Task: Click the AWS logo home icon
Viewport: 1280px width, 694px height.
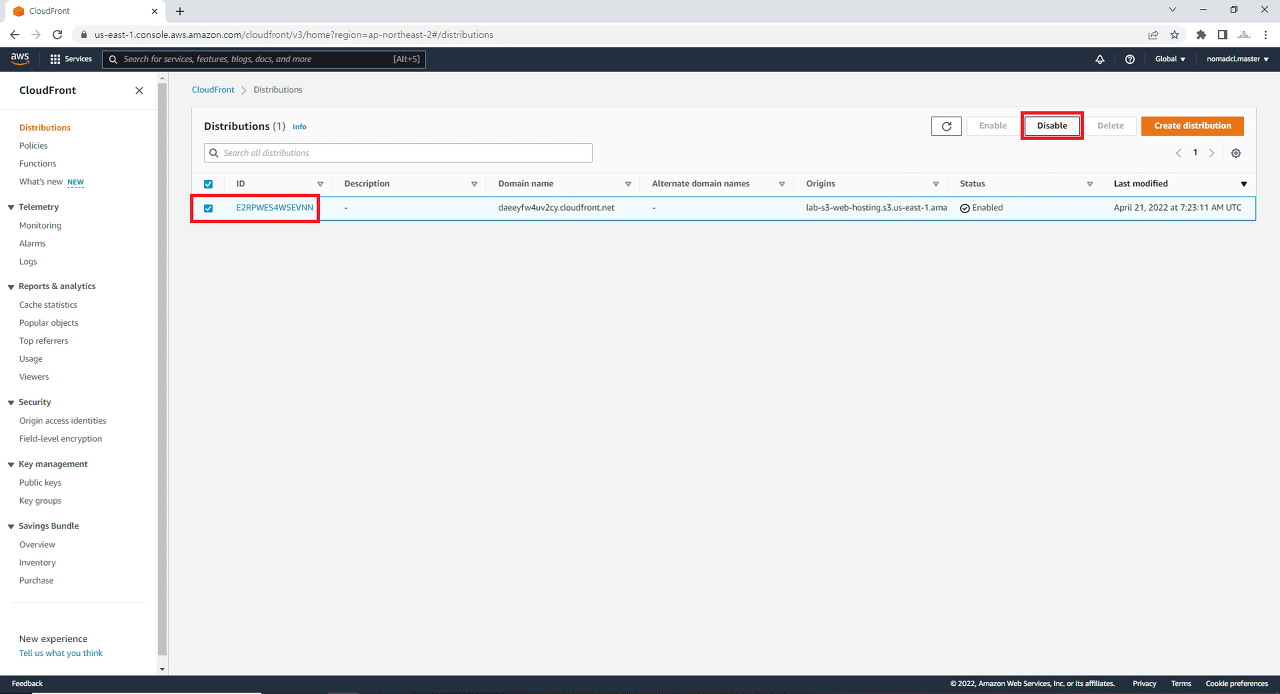Action: 20,59
